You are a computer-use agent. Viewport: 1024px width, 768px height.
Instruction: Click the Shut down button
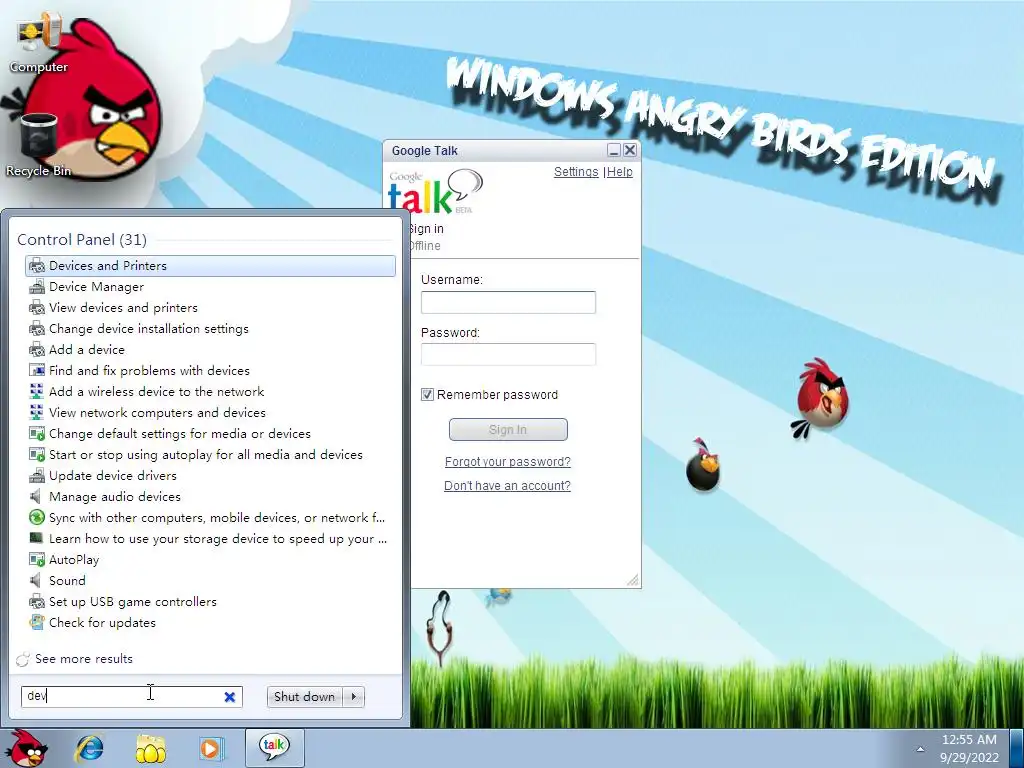coord(304,697)
